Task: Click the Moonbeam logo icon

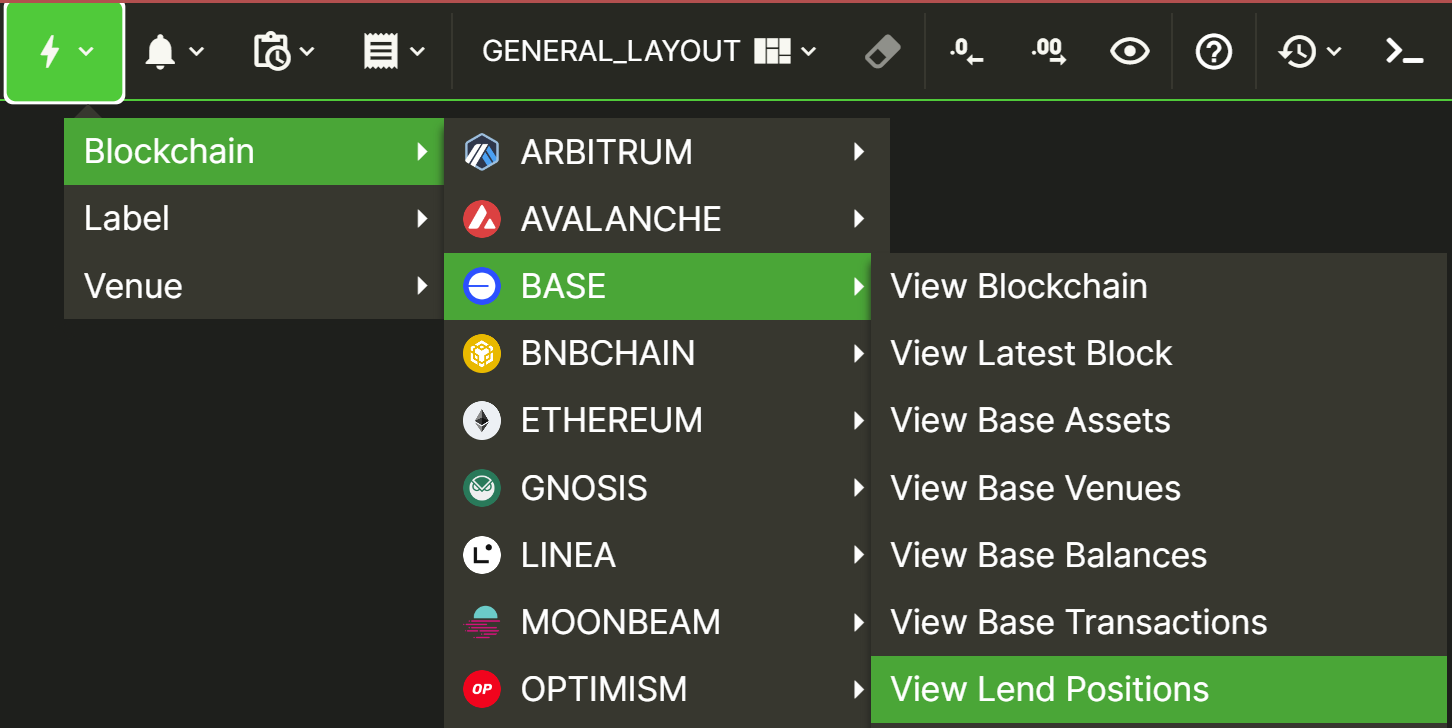Action: point(482,622)
